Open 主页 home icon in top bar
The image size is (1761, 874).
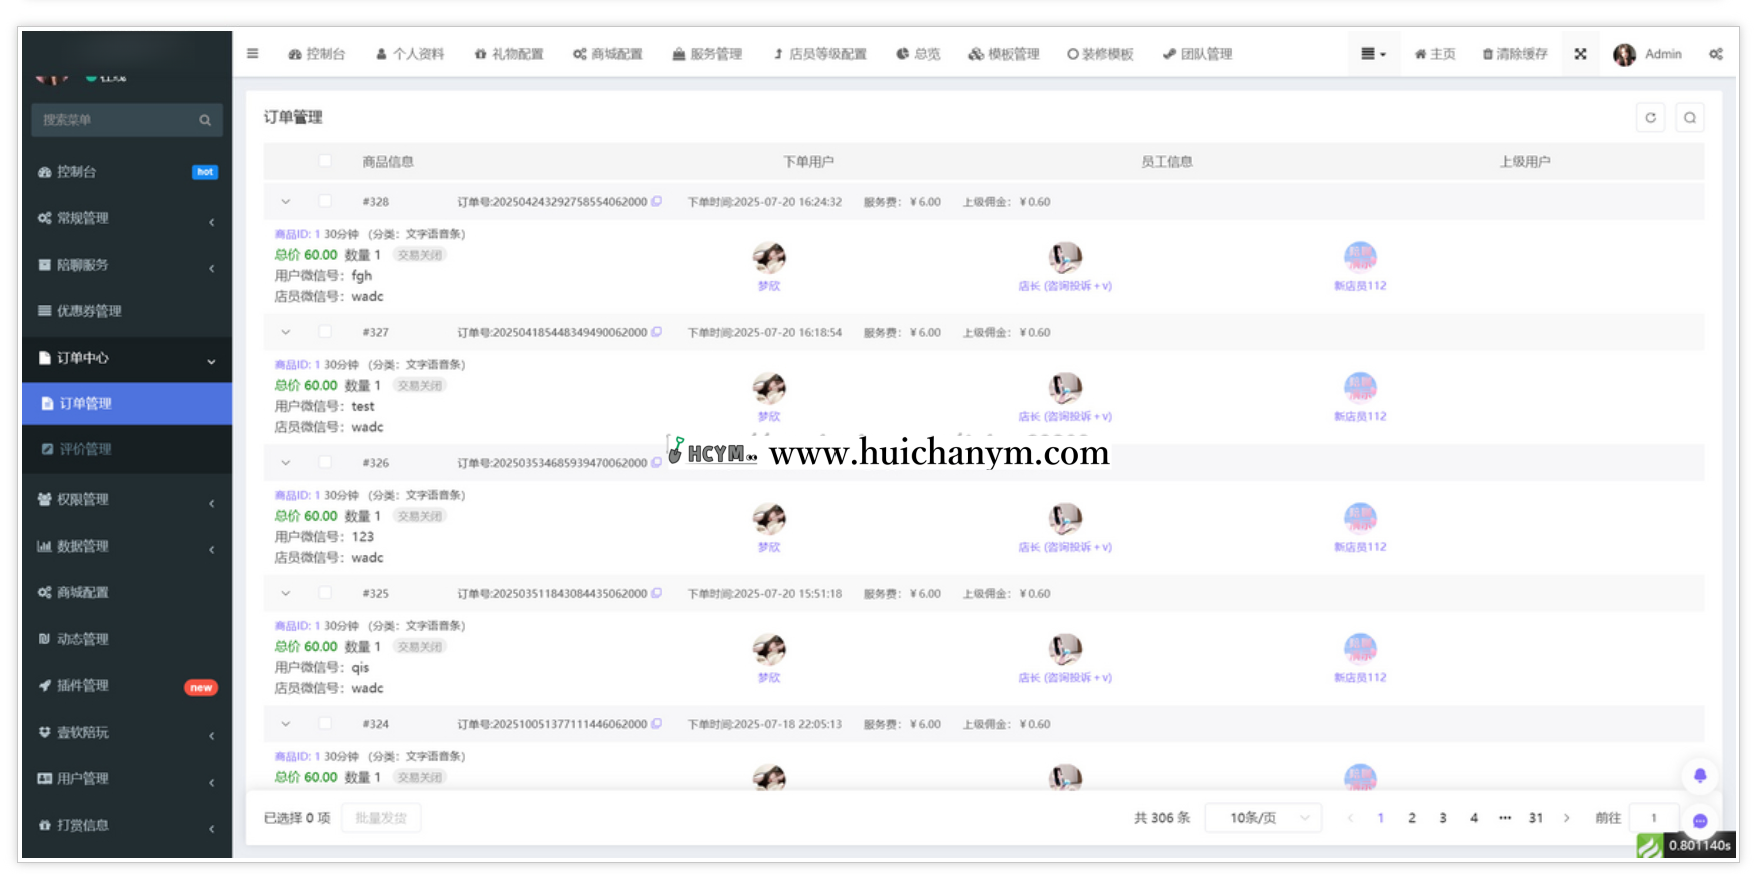click(x=1435, y=54)
